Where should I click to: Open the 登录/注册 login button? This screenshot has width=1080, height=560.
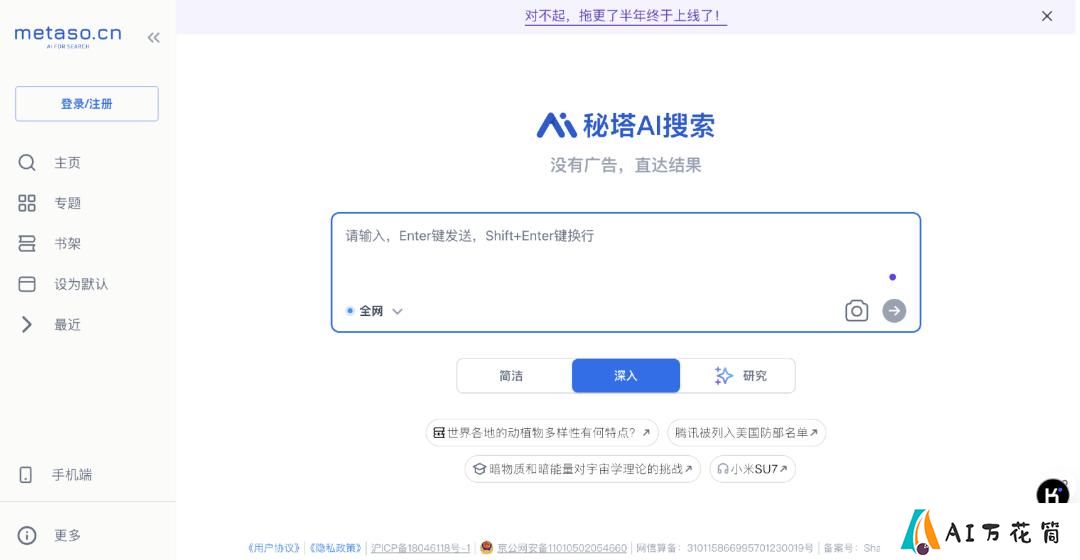click(x=87, y=104)
